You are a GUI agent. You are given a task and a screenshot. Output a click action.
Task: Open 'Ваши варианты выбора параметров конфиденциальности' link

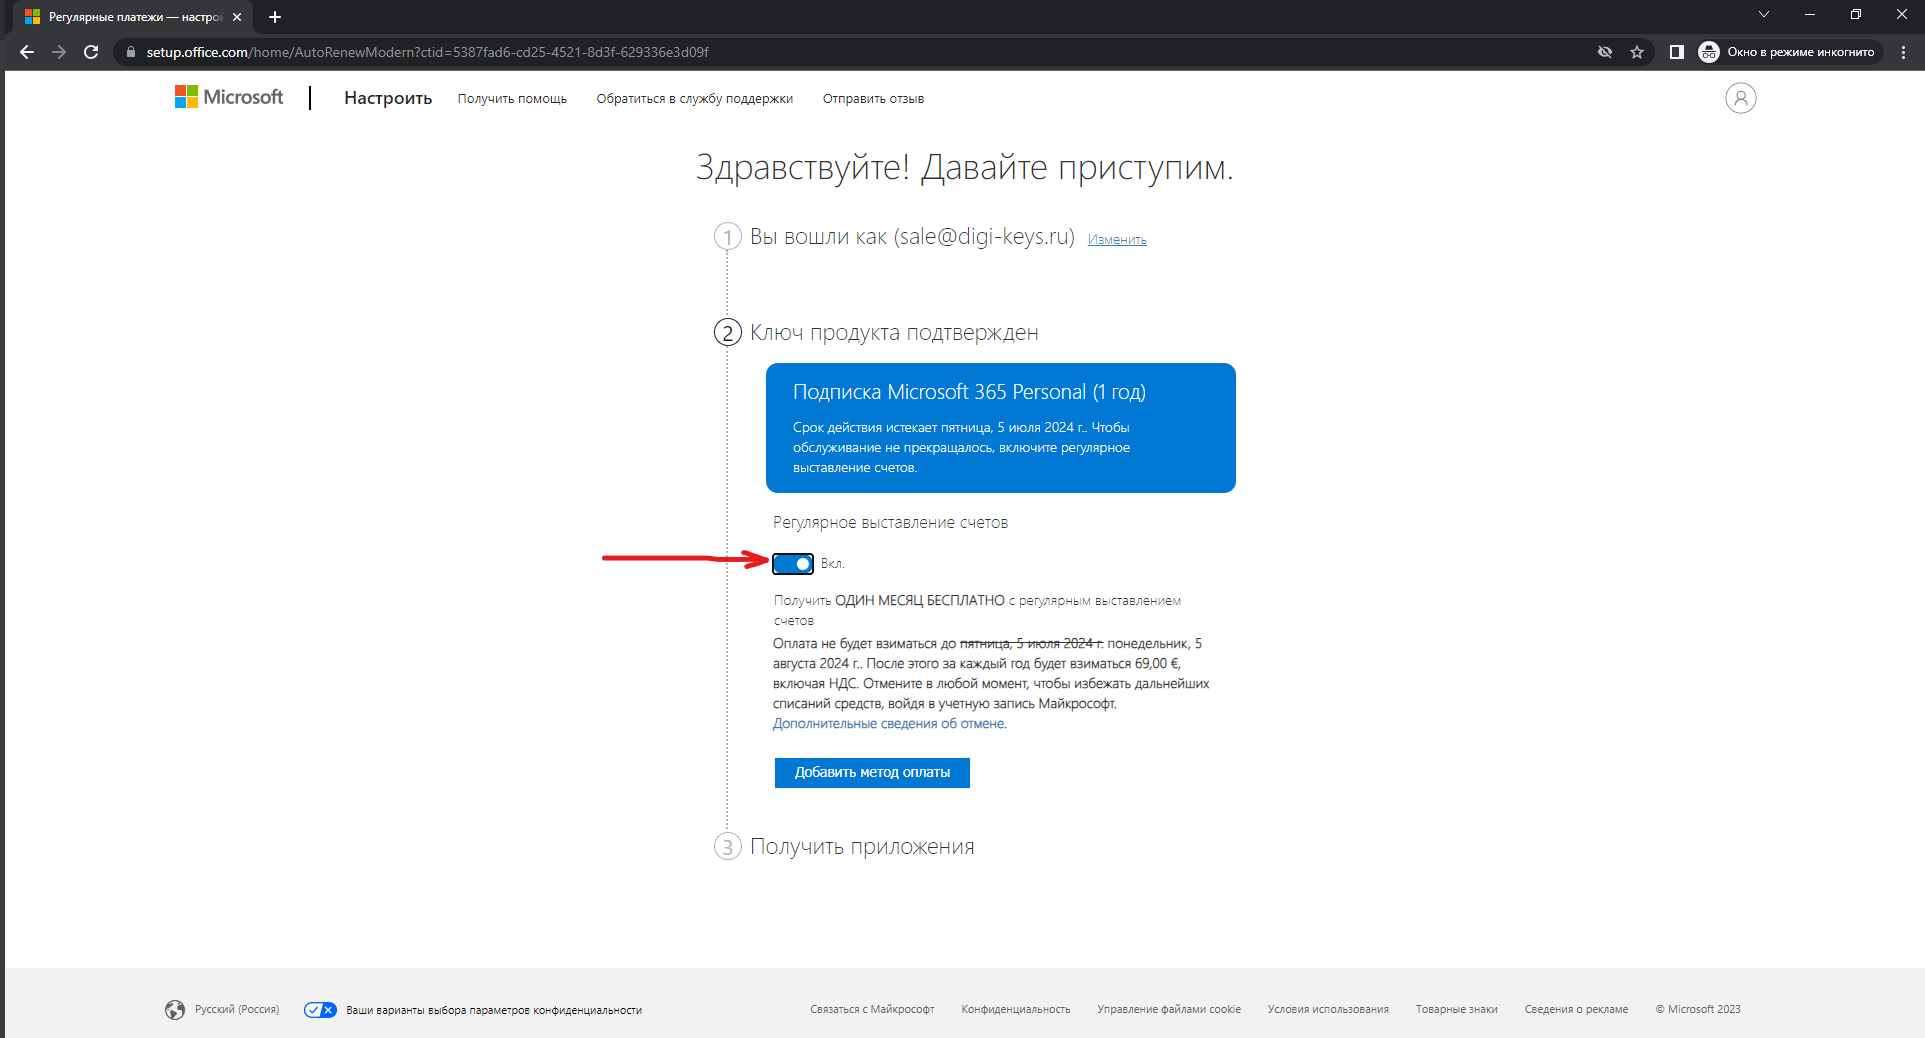tap(494, 1010)
